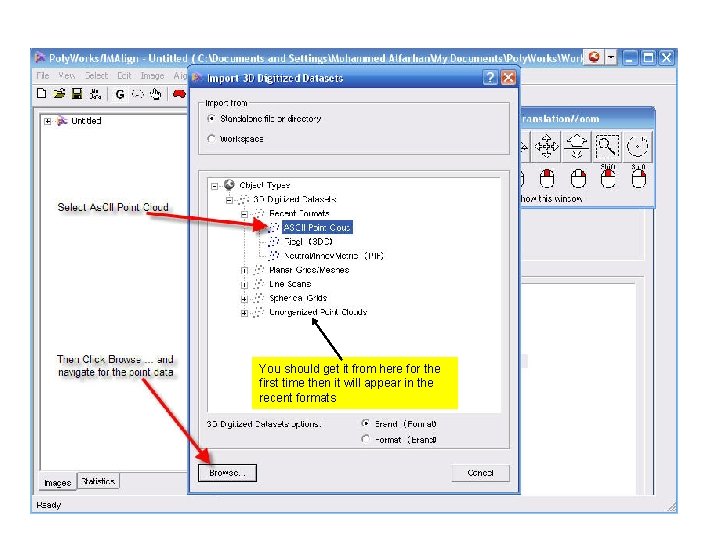Click the Spherical Grids label

298,298
